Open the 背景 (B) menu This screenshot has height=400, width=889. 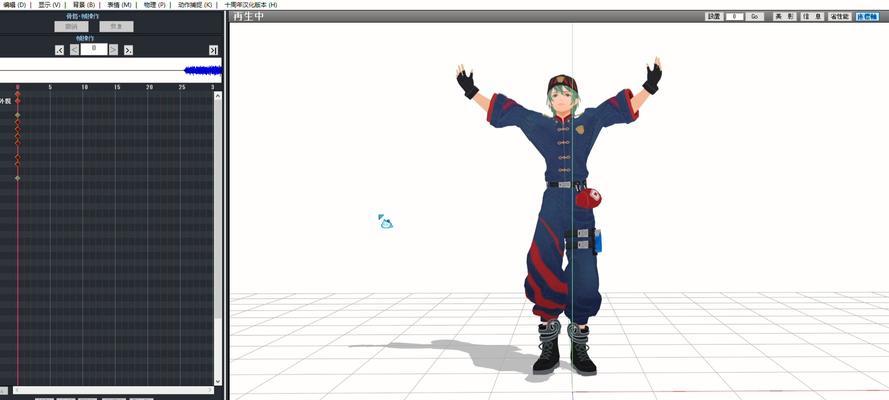coord(83,5)
